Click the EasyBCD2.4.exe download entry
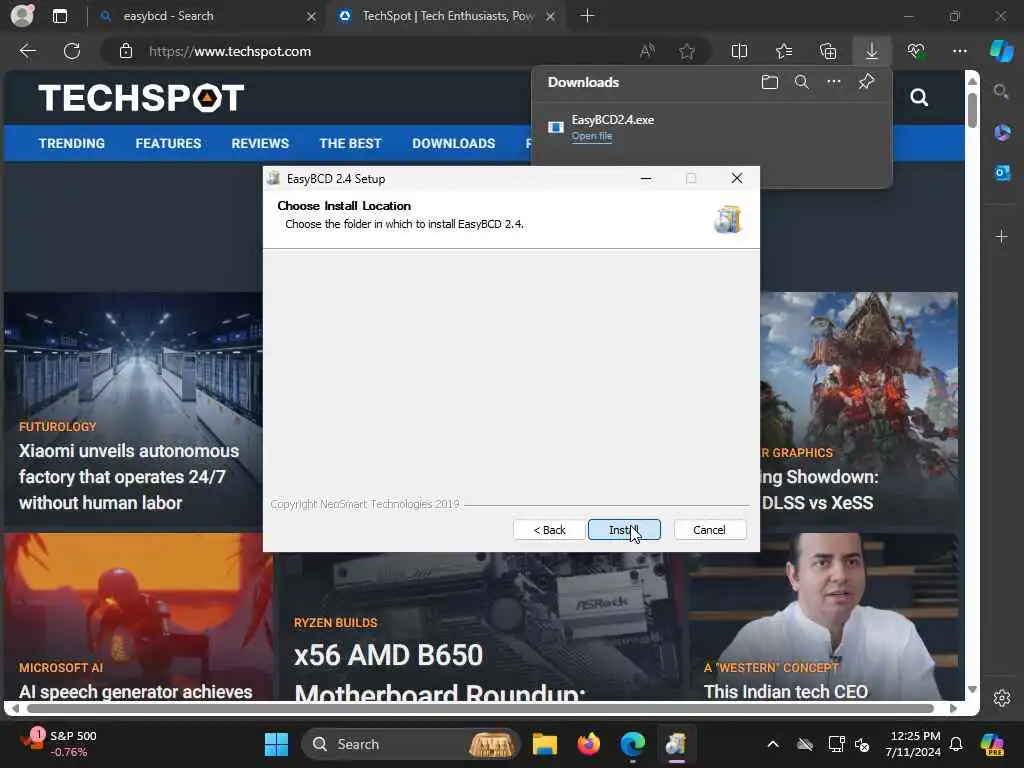Viewport: 1024px width, 768px height. (711, 127)
